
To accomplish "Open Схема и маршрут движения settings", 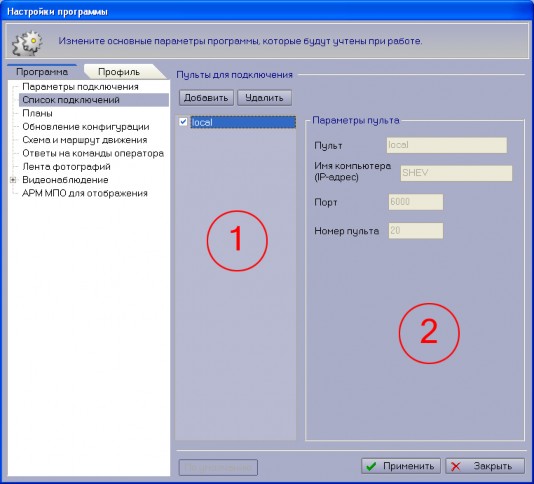I will (x=85, y=140).
